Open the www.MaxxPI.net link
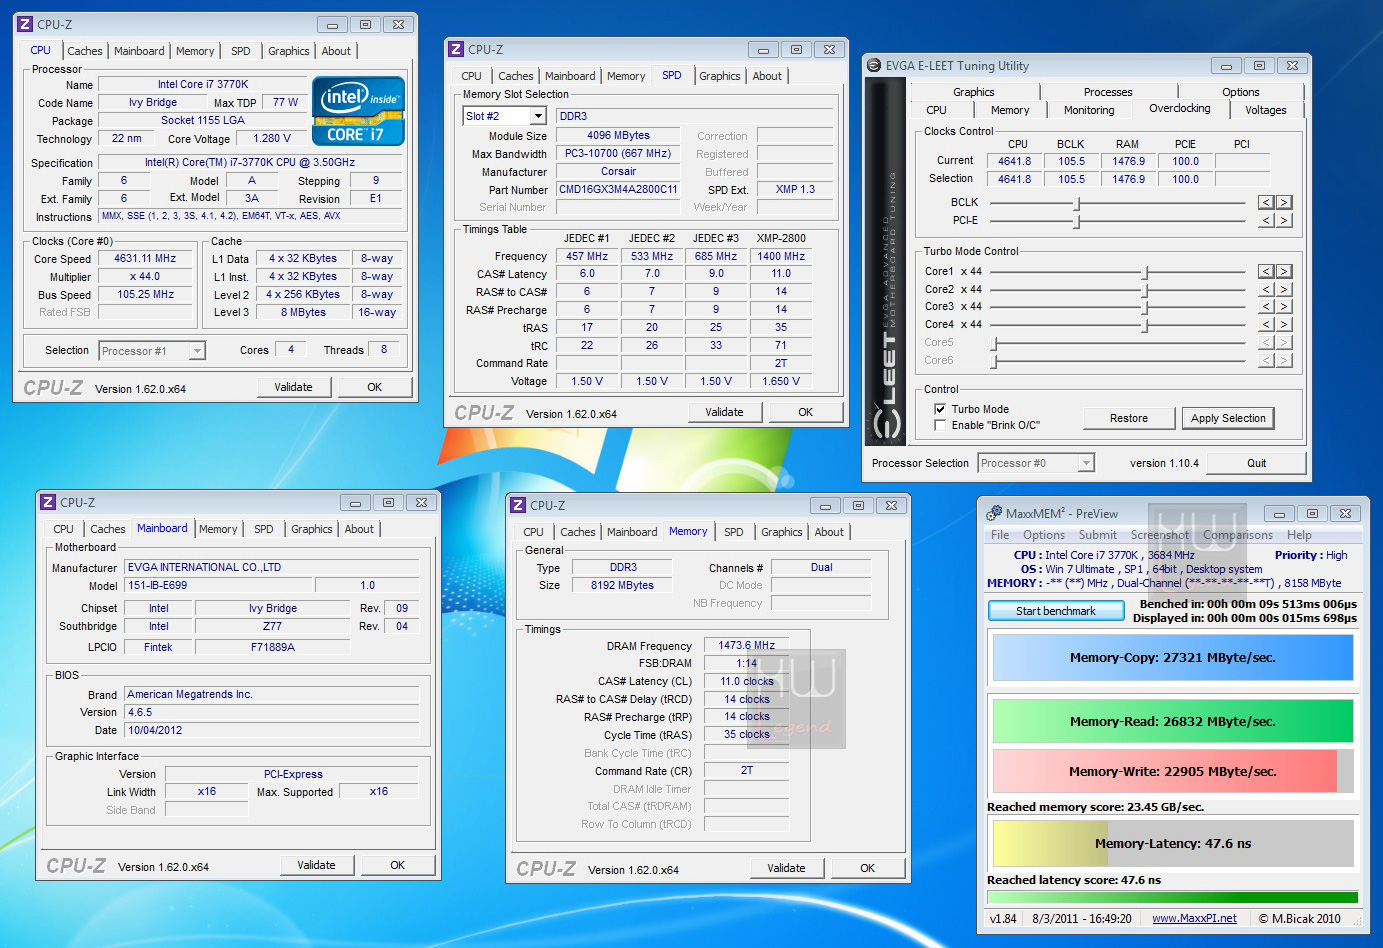Viewport: 1383px width, 948px height. [1194, 918]
